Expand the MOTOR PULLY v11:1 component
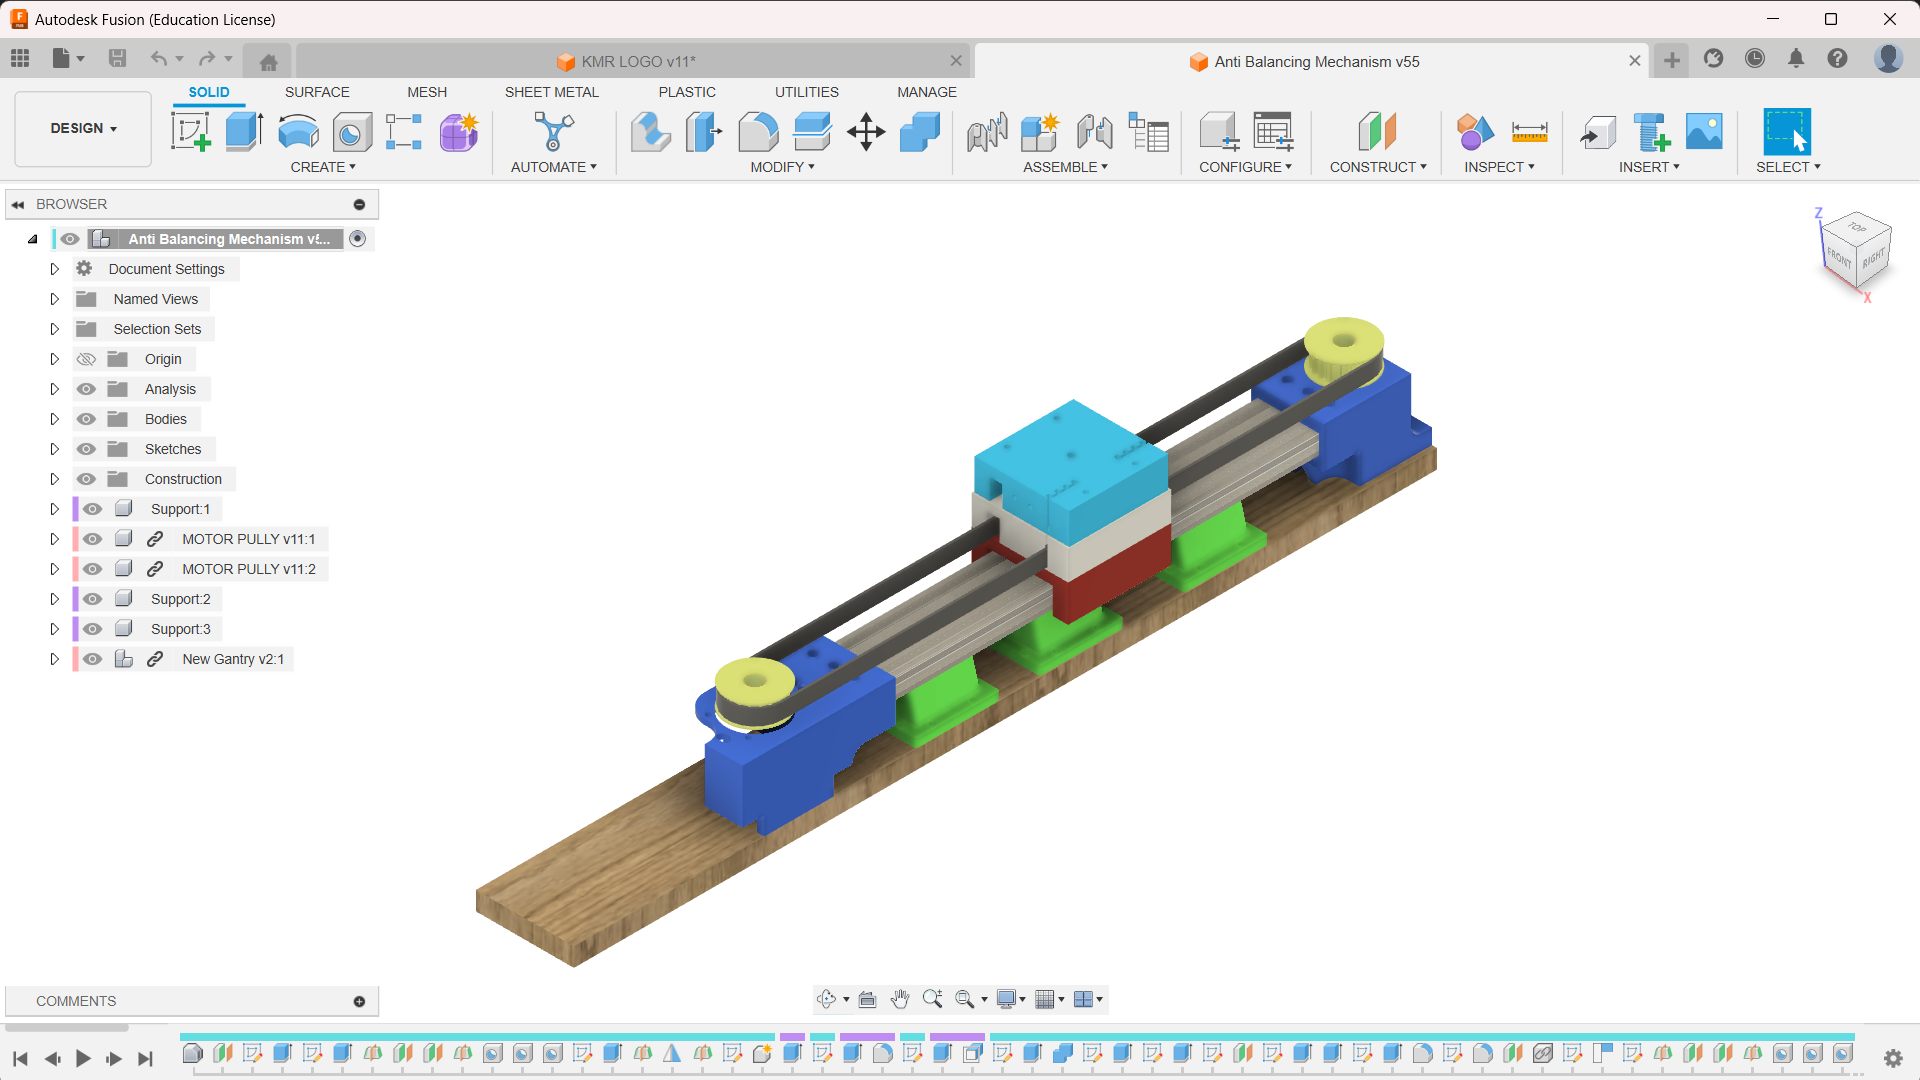This screenshot has width=1920, height=1080. [x=55, y=539]
